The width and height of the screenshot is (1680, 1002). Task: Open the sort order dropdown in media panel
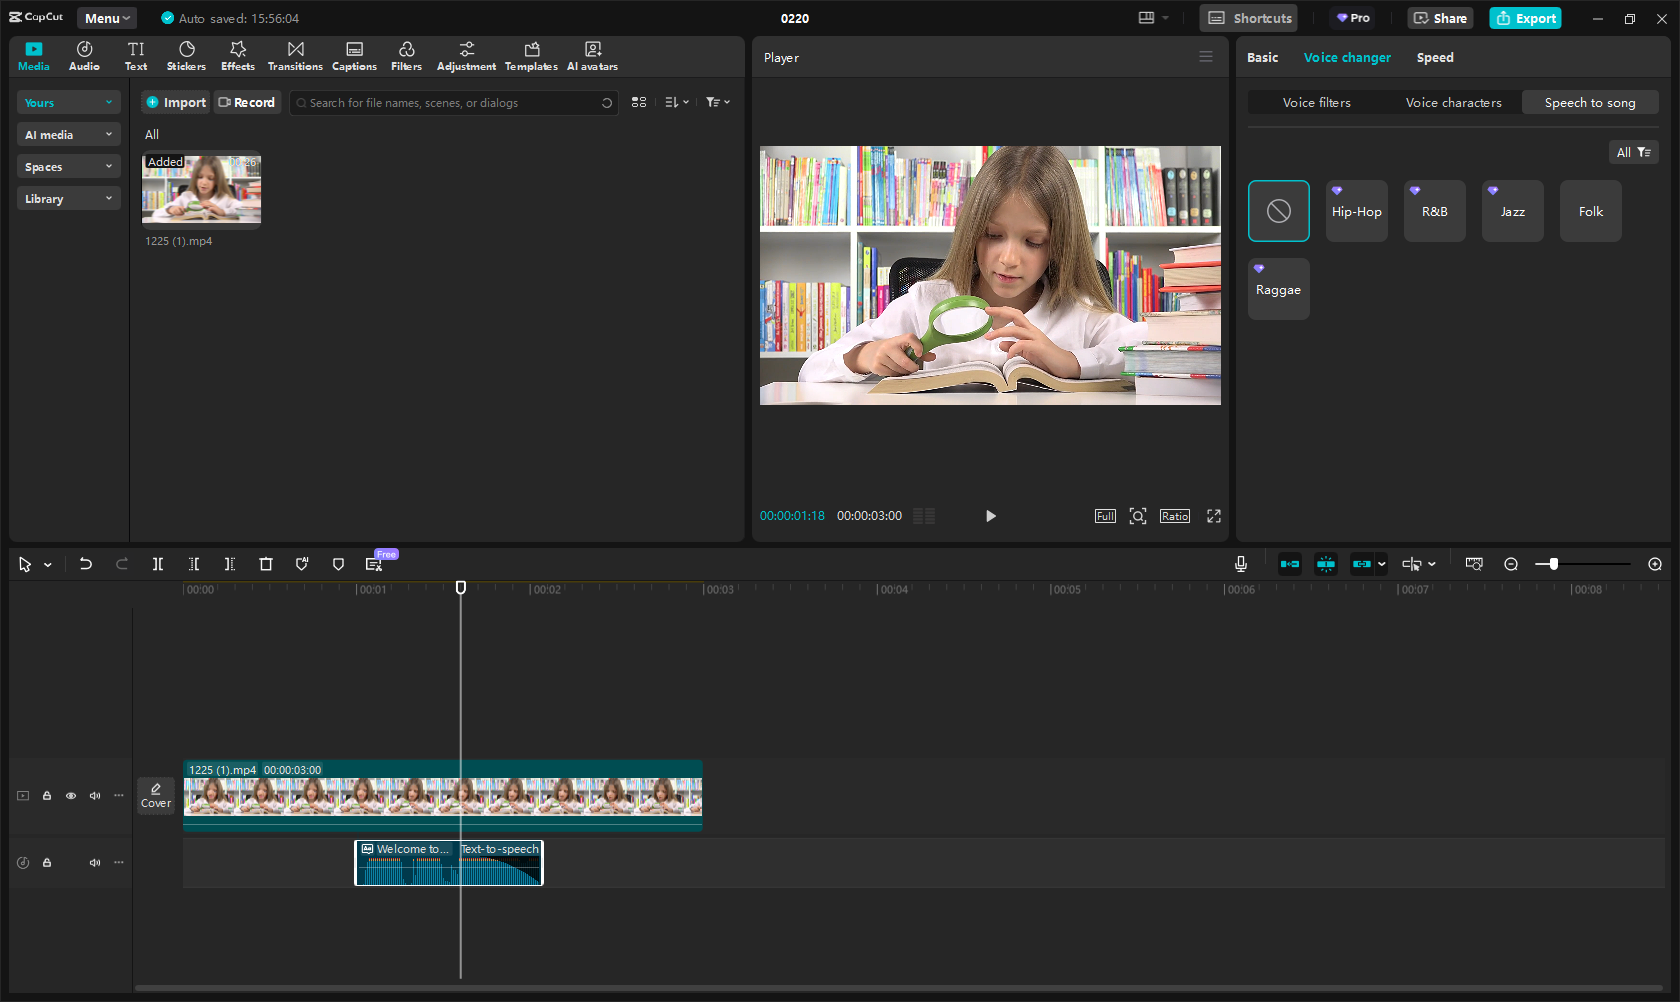point(676,102)
